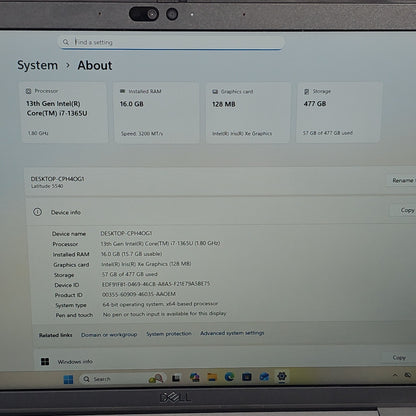Click the 1.80 GHz text on Processor card

(38, 133)
